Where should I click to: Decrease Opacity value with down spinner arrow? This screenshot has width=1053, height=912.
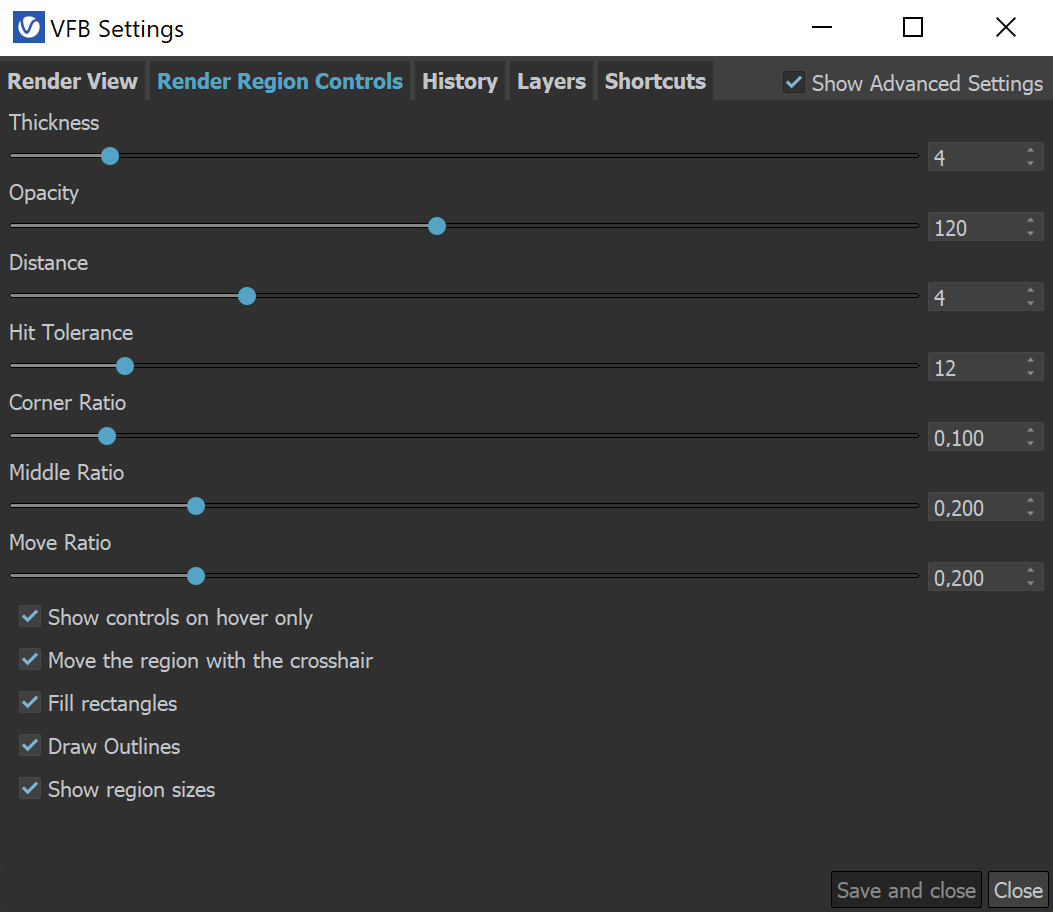tap(1030, 234)
